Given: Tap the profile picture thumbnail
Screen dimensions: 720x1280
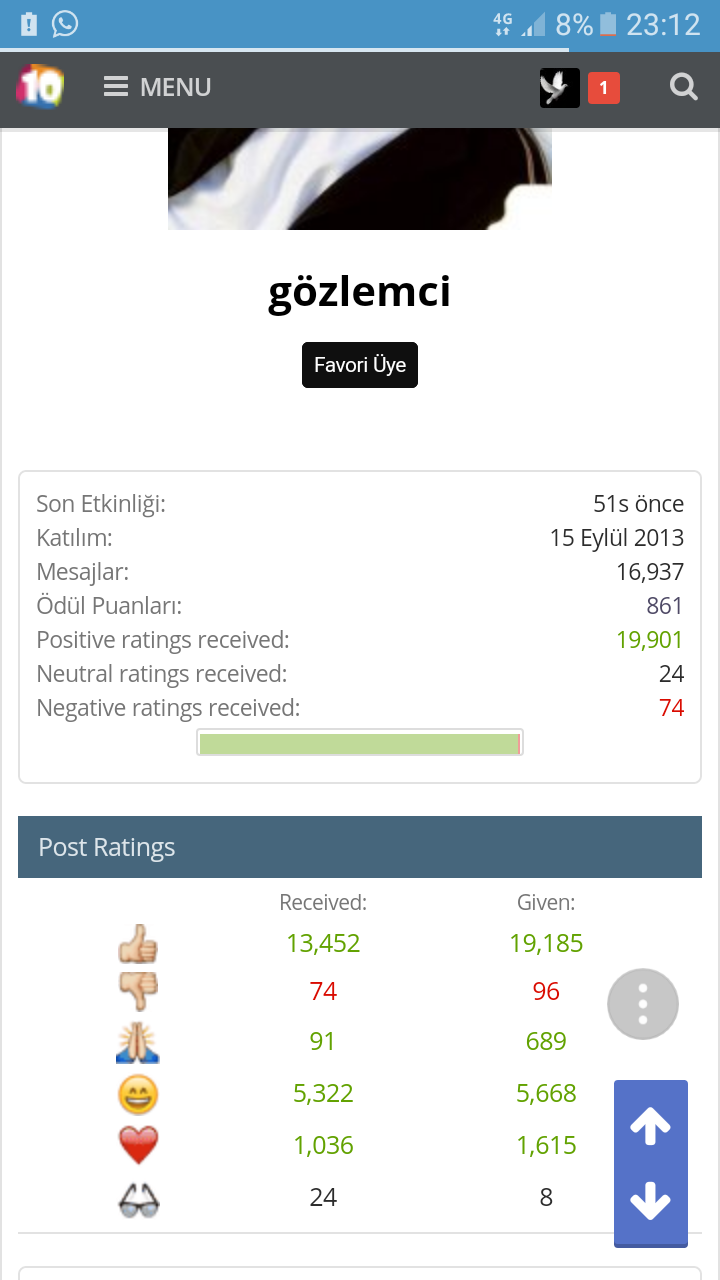Looking at the screenshot, I should 360,179.
